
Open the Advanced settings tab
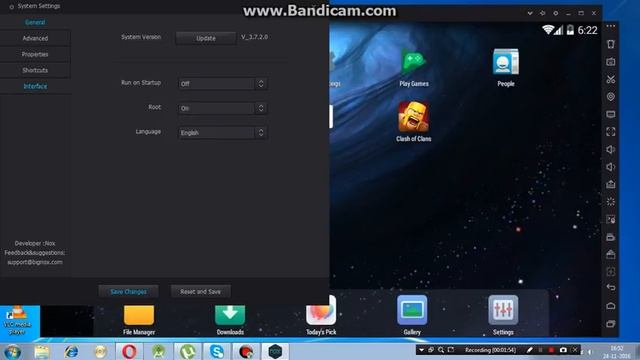(x=35, y=38)
